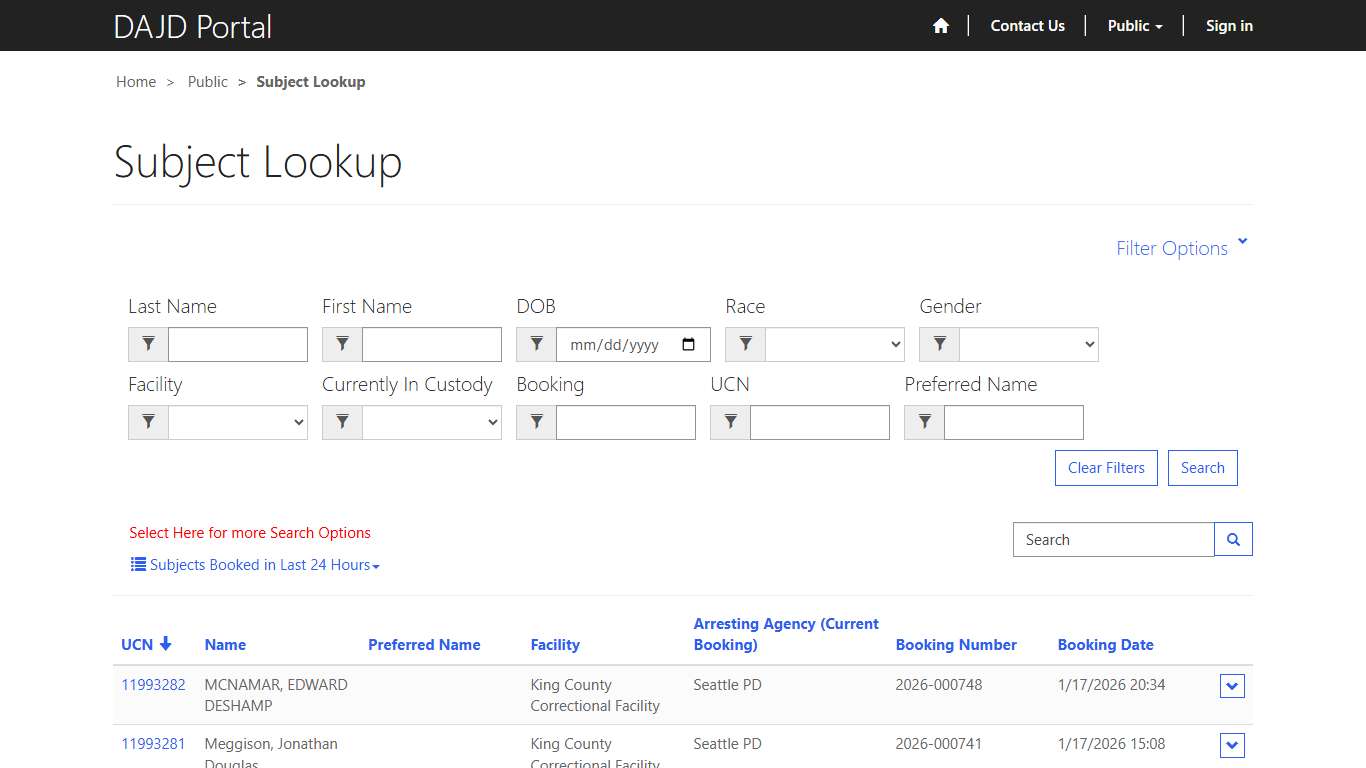Click the filter funnel icon beside Preferred Name

click(x=923, y=422)
